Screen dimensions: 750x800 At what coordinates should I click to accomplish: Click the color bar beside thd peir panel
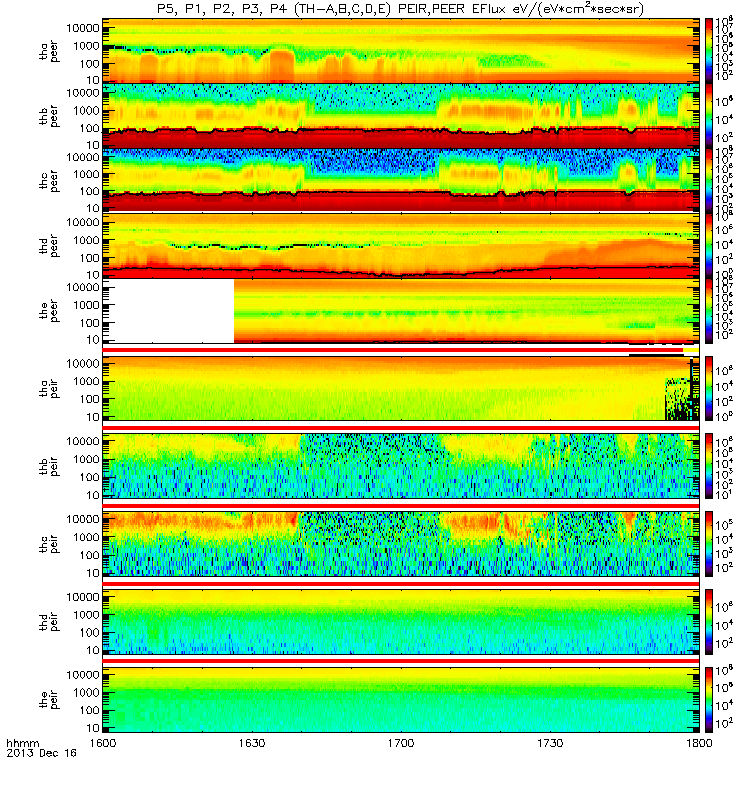click(x=709, y=622)
